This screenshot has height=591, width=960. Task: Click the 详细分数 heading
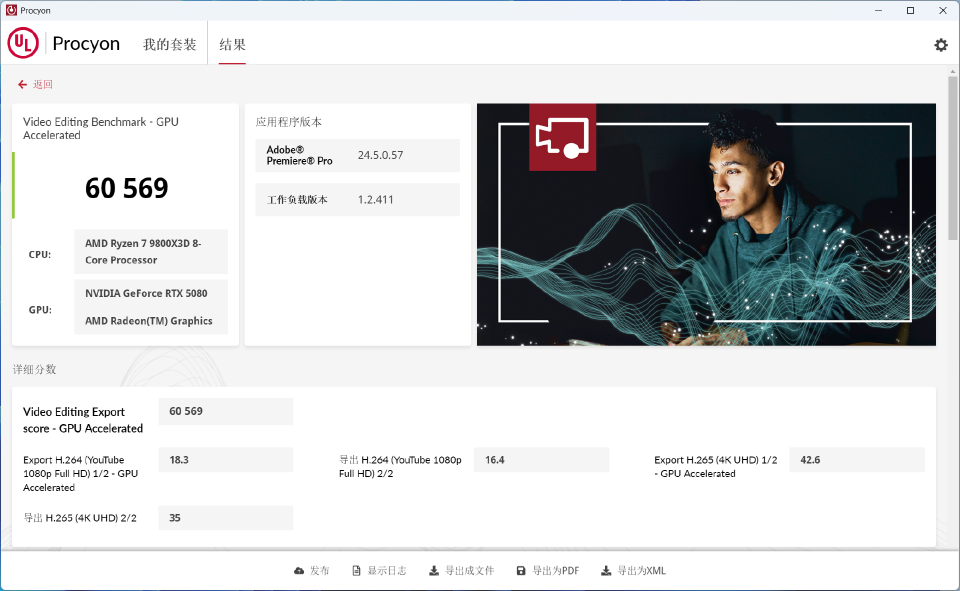click(x=34, y=369)
